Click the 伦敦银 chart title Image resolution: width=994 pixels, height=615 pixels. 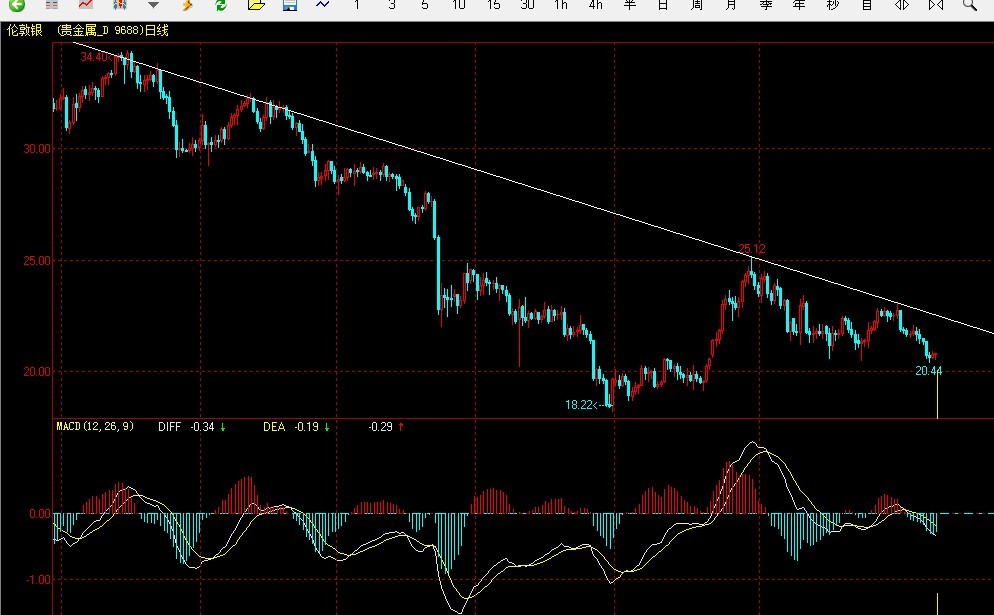pyautogui.click(x=26, y=30)
